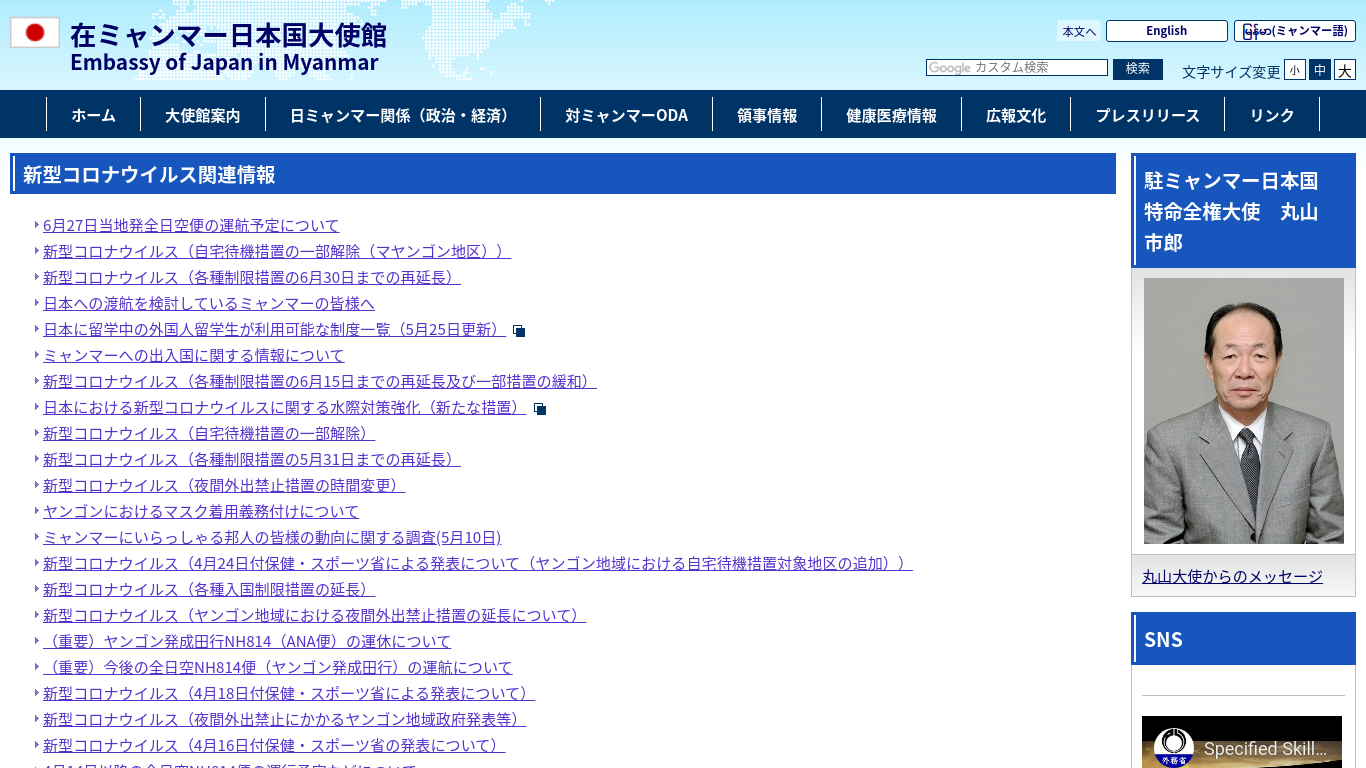This screenshot has height=768, width=1366.
Task: Play the Specified Skill video thumbnail
Action: click(x=1242, y=742)
